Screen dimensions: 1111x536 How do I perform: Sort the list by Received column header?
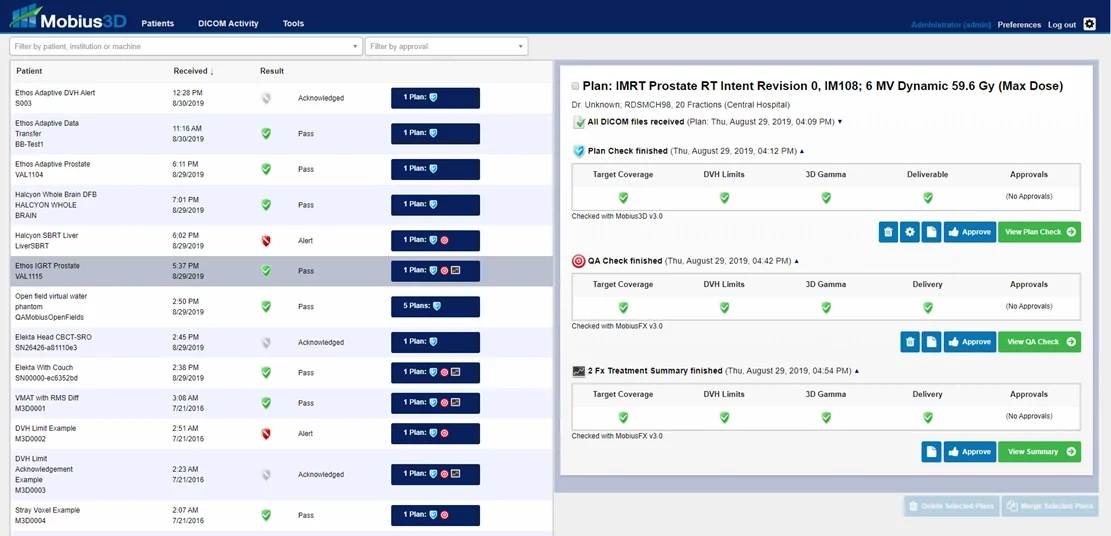pyautogui.click(x=193, y=71)
